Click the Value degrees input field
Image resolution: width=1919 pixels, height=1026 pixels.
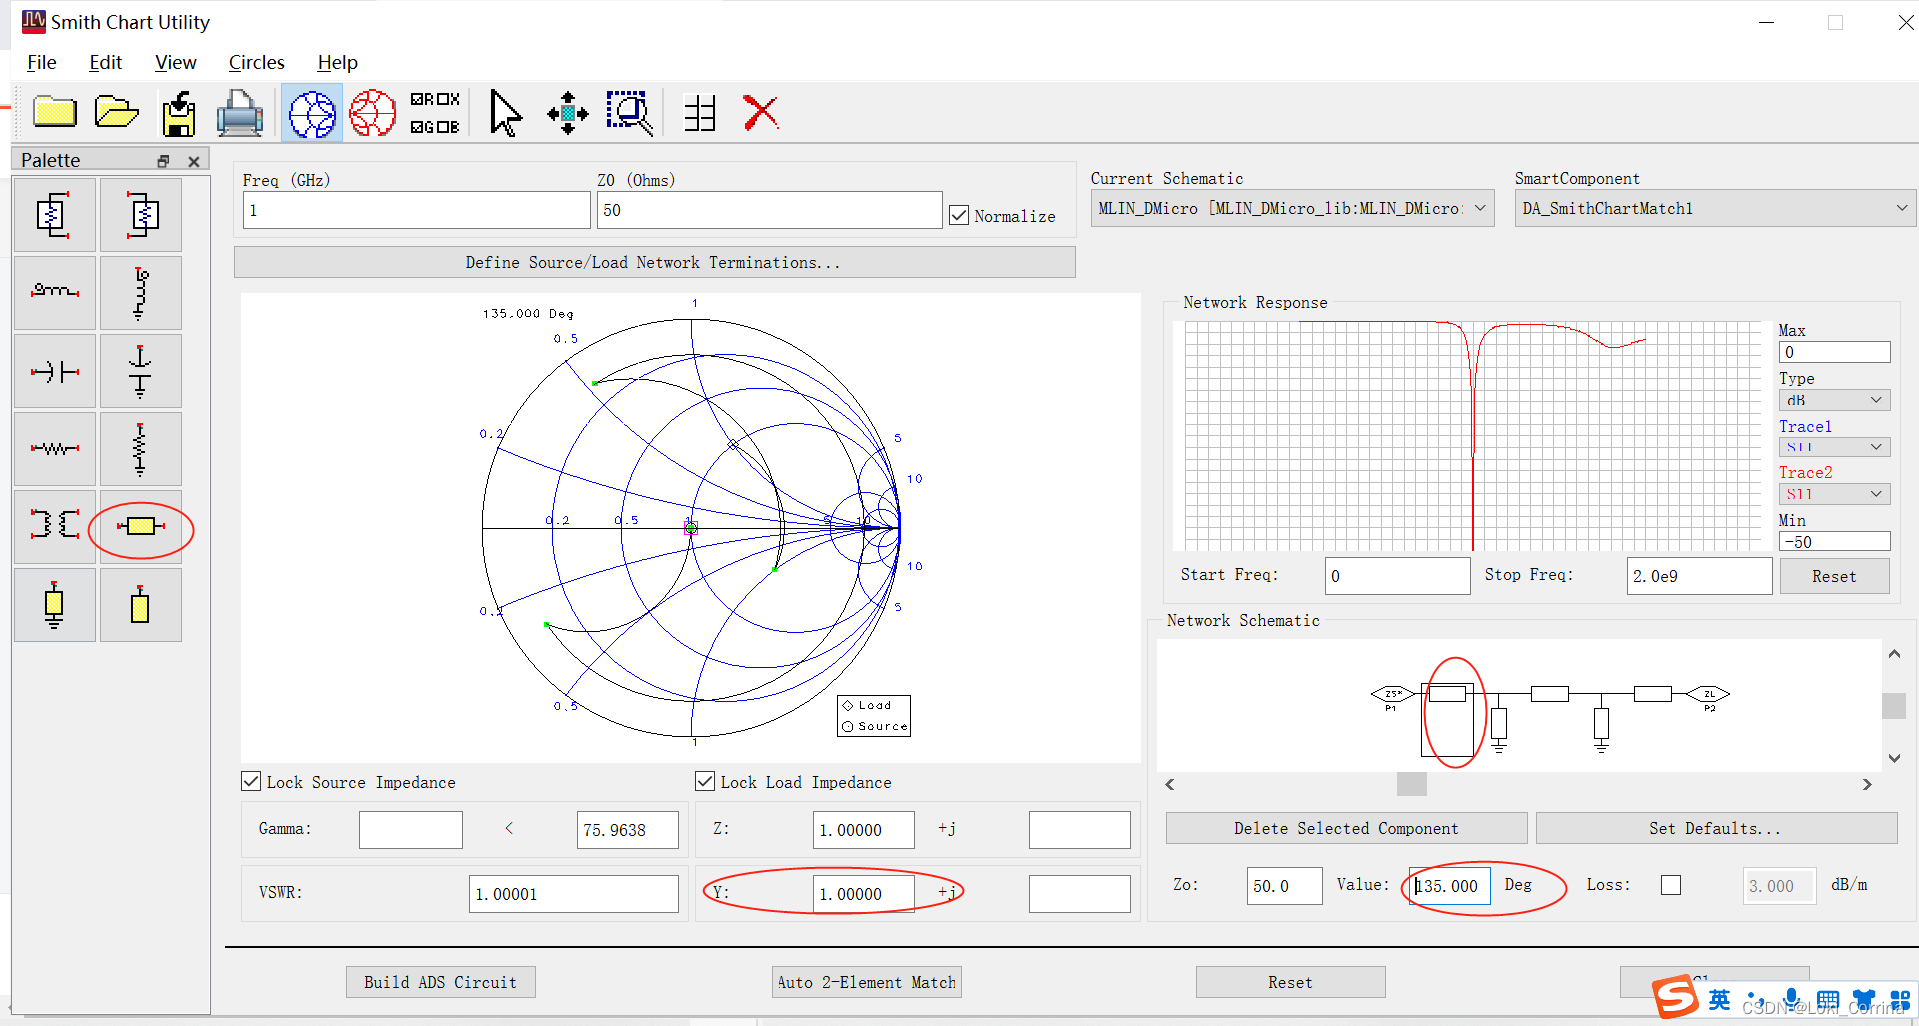click(x=1449, y=885)
